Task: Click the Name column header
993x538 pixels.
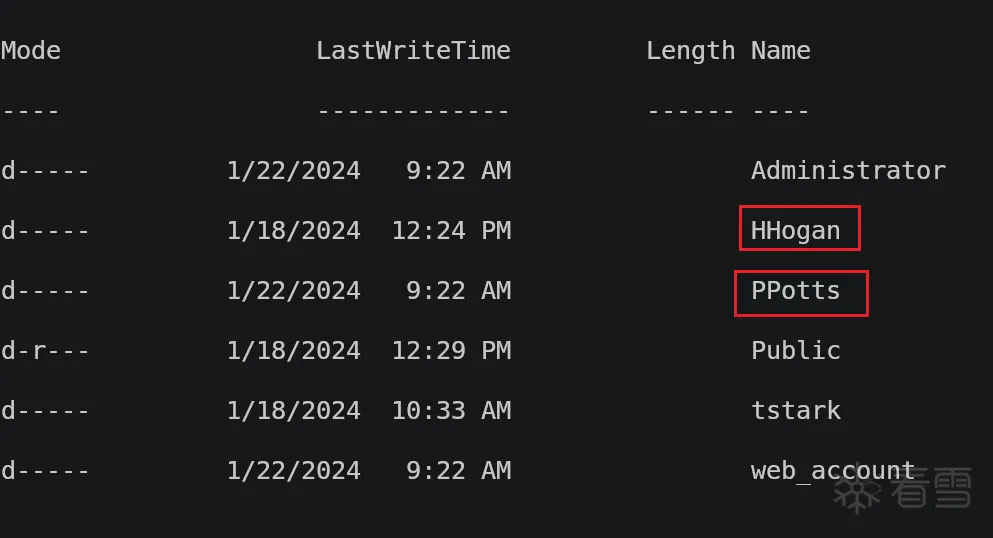Action: (x=780, y=51)
